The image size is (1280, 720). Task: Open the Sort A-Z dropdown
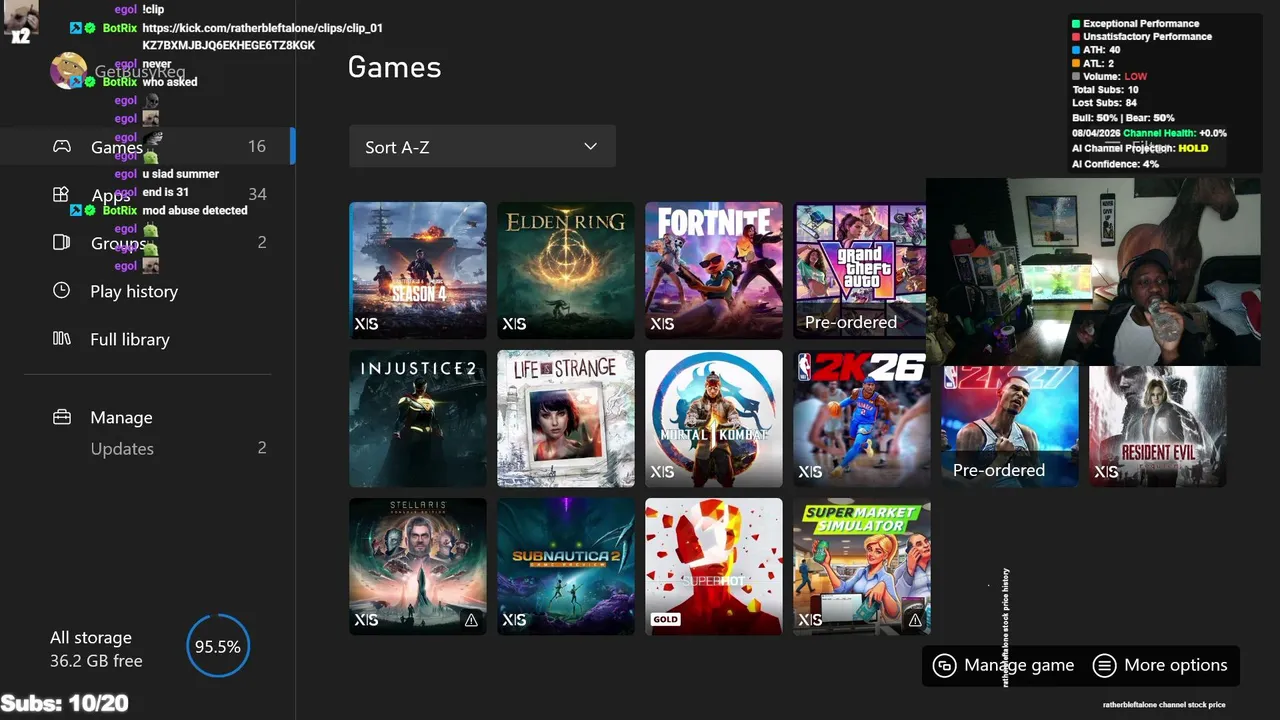[482, 147]
